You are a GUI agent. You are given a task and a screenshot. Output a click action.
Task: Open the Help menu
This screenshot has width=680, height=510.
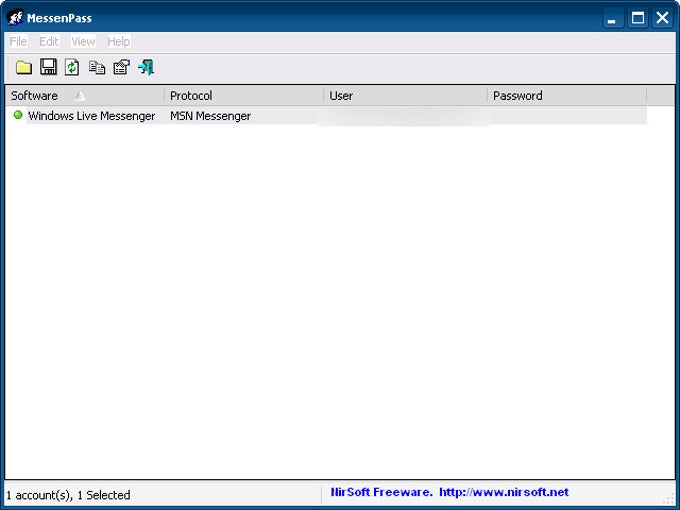[118, 42]
